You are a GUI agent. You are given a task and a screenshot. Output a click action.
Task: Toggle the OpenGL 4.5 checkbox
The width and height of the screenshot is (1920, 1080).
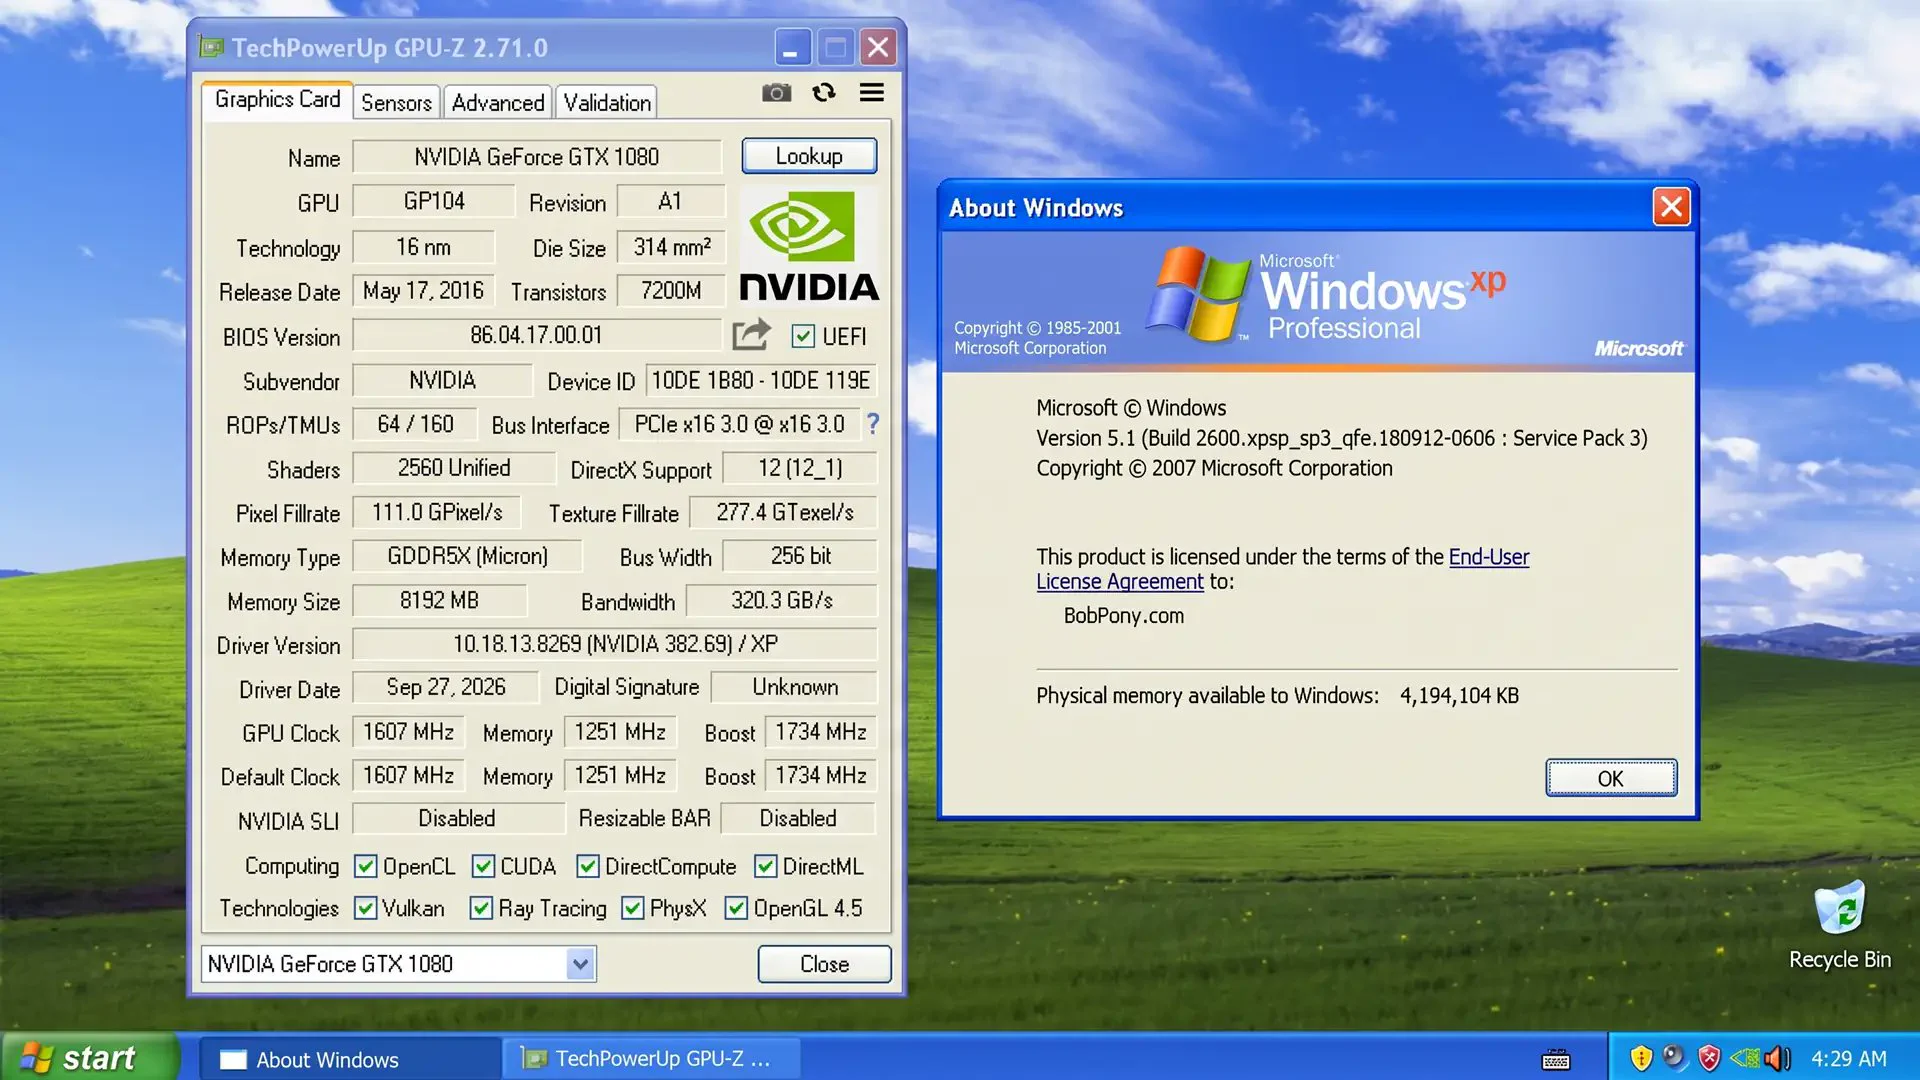(736, 908)
